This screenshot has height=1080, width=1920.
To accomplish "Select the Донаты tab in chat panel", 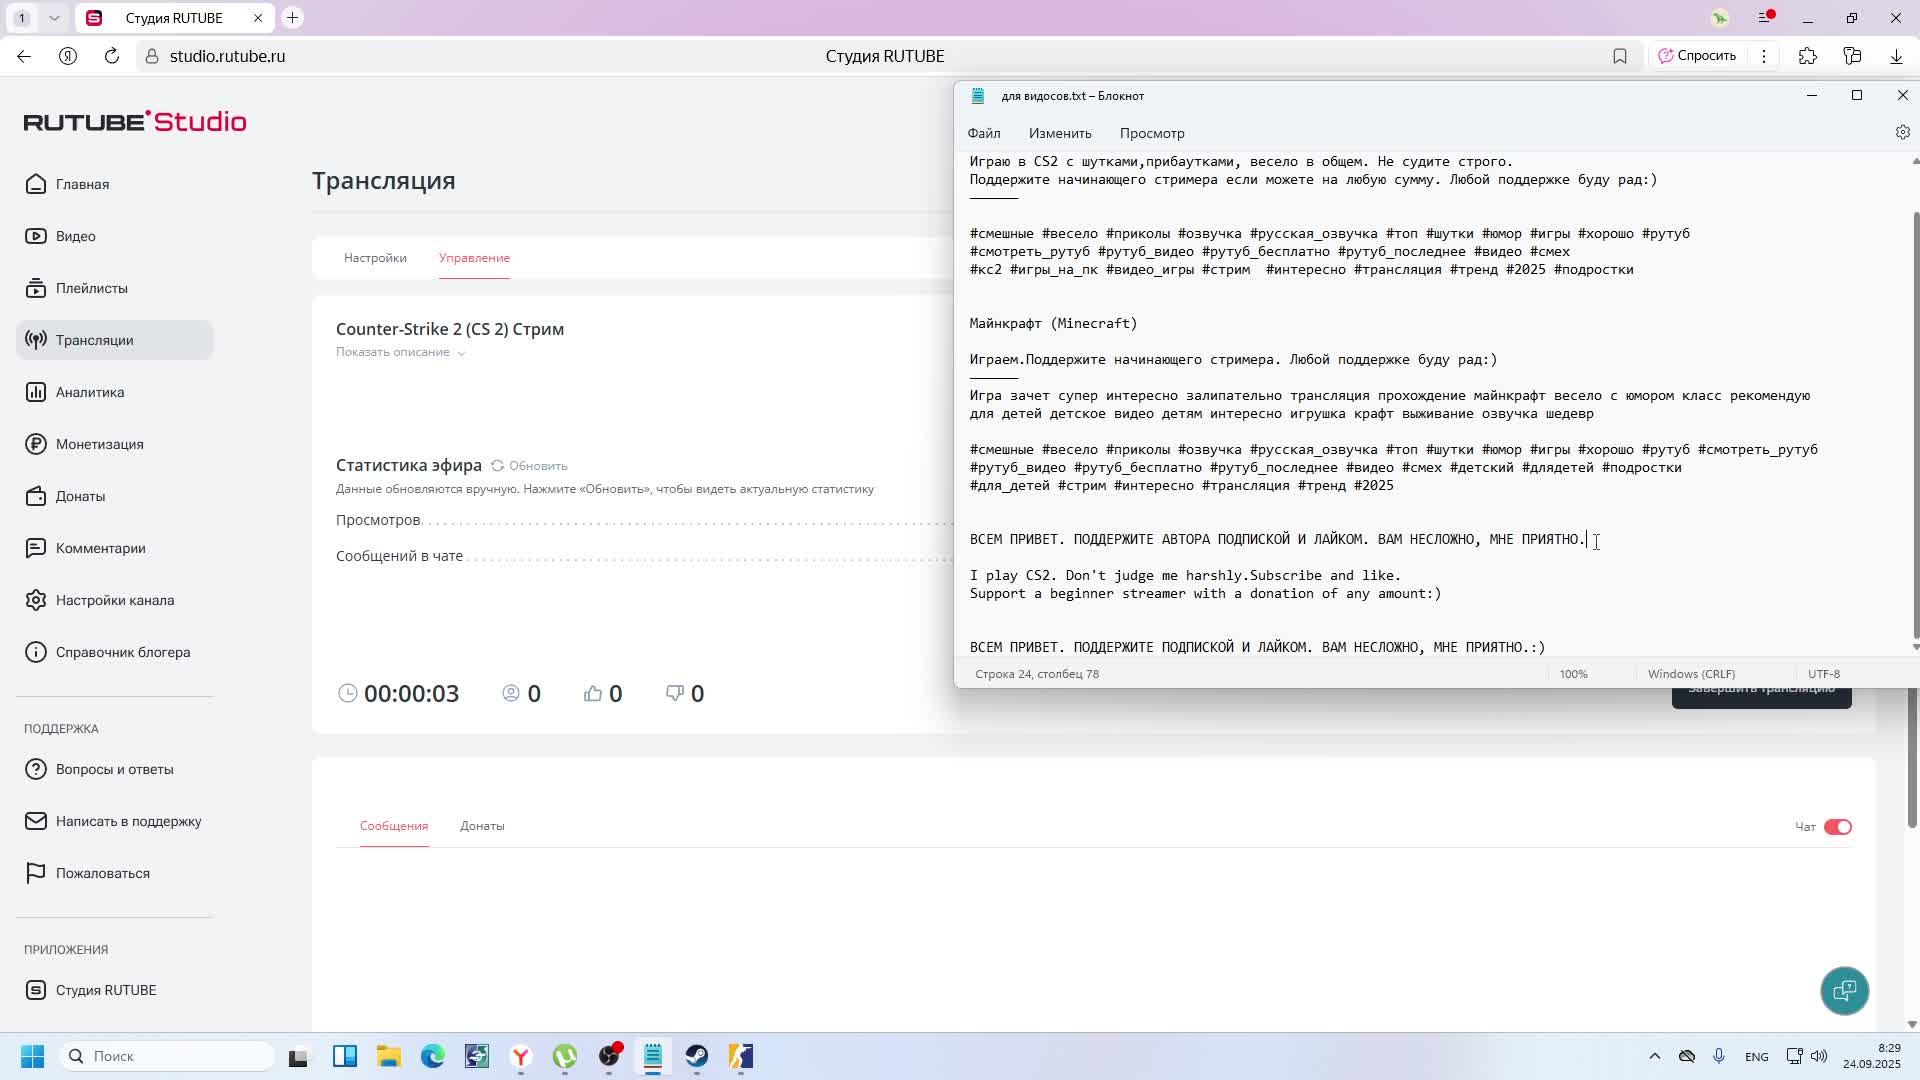I will click(482, 826).
